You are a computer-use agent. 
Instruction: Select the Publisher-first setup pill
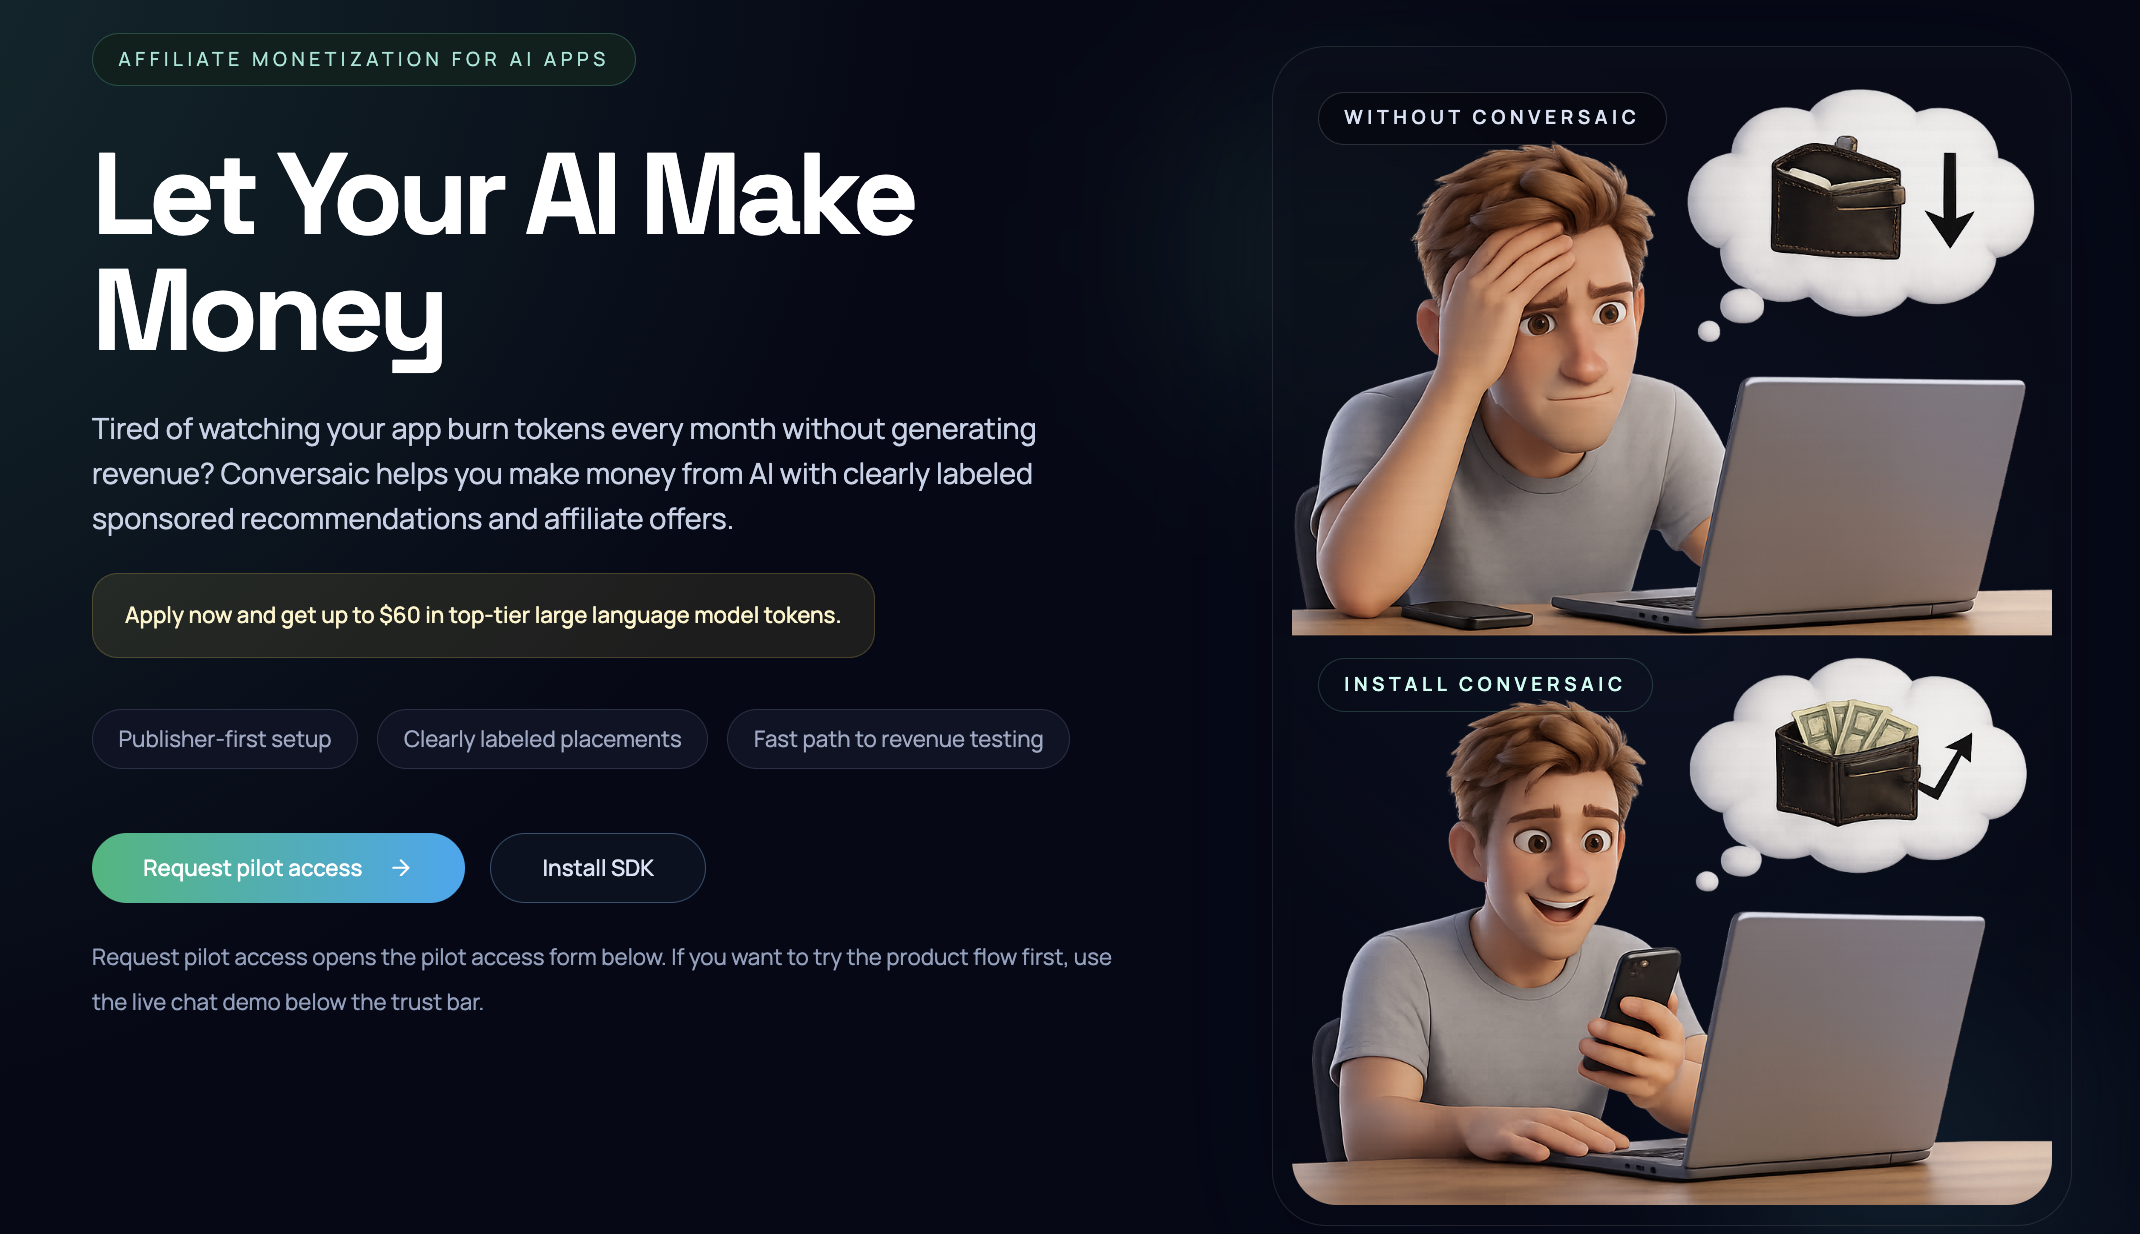225,739
